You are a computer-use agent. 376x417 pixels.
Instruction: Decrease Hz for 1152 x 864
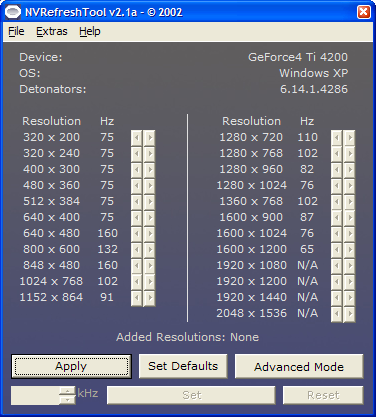(137, 298)
